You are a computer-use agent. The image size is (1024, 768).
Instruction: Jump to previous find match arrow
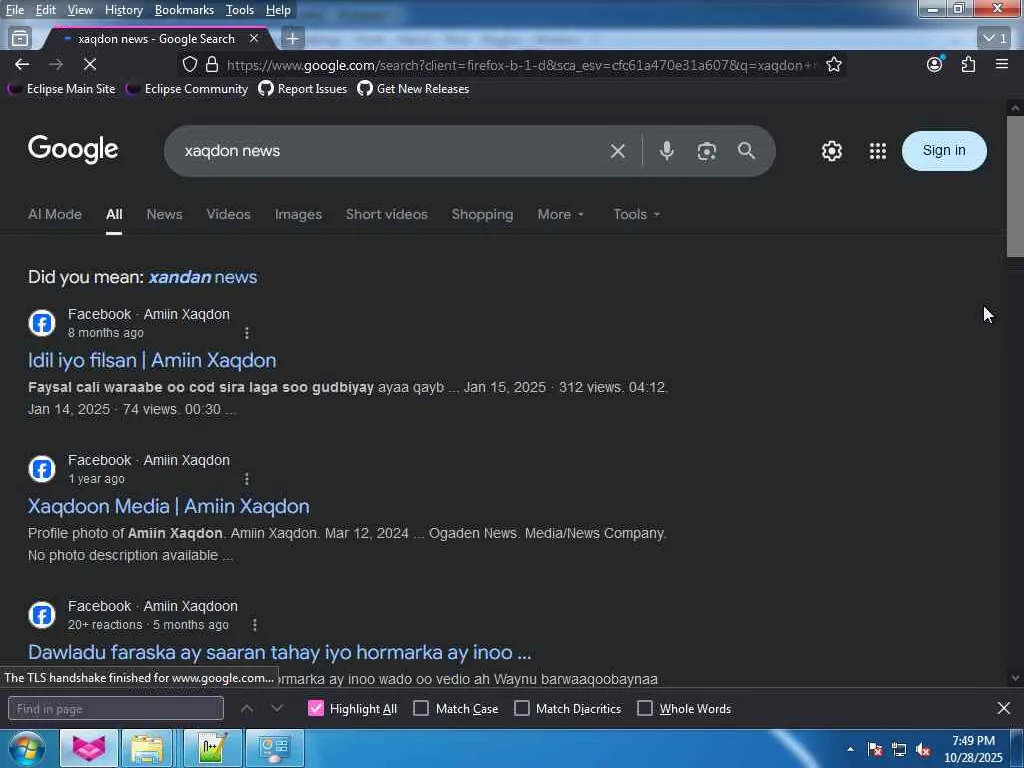[x=247, y=709]
